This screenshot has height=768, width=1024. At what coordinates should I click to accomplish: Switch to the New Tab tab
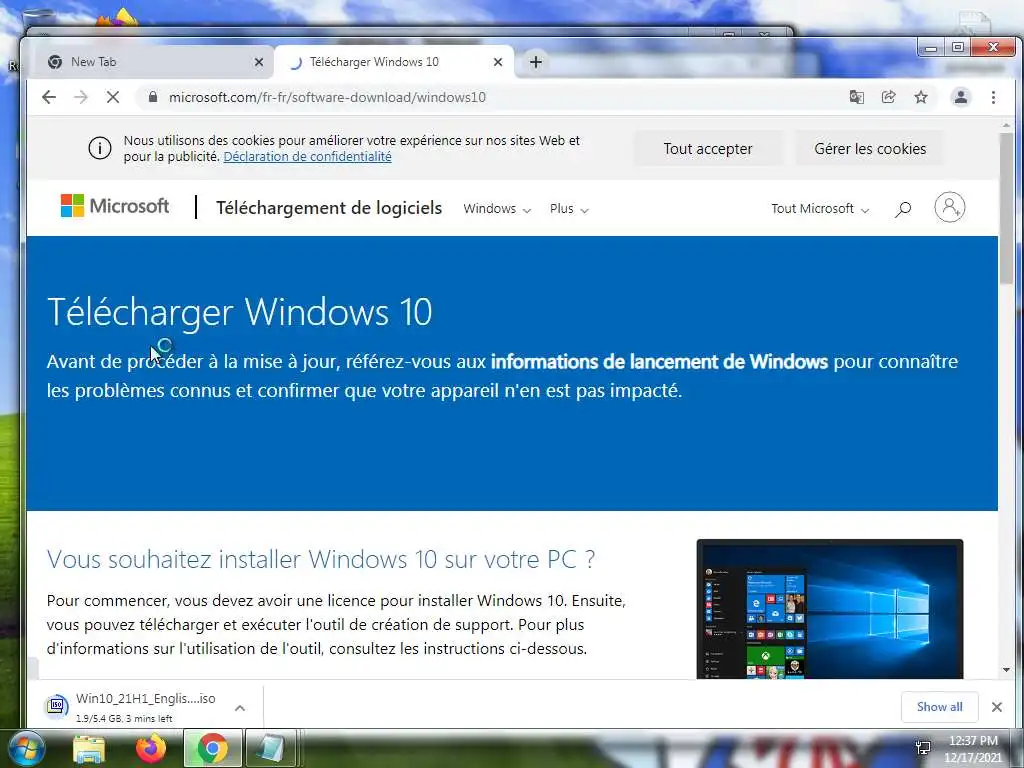point(152,62)
